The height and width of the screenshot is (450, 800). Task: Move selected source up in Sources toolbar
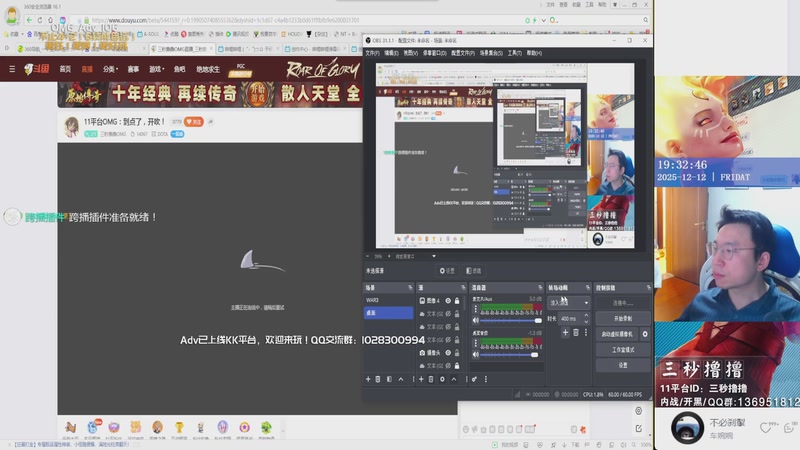coord(454,379)
